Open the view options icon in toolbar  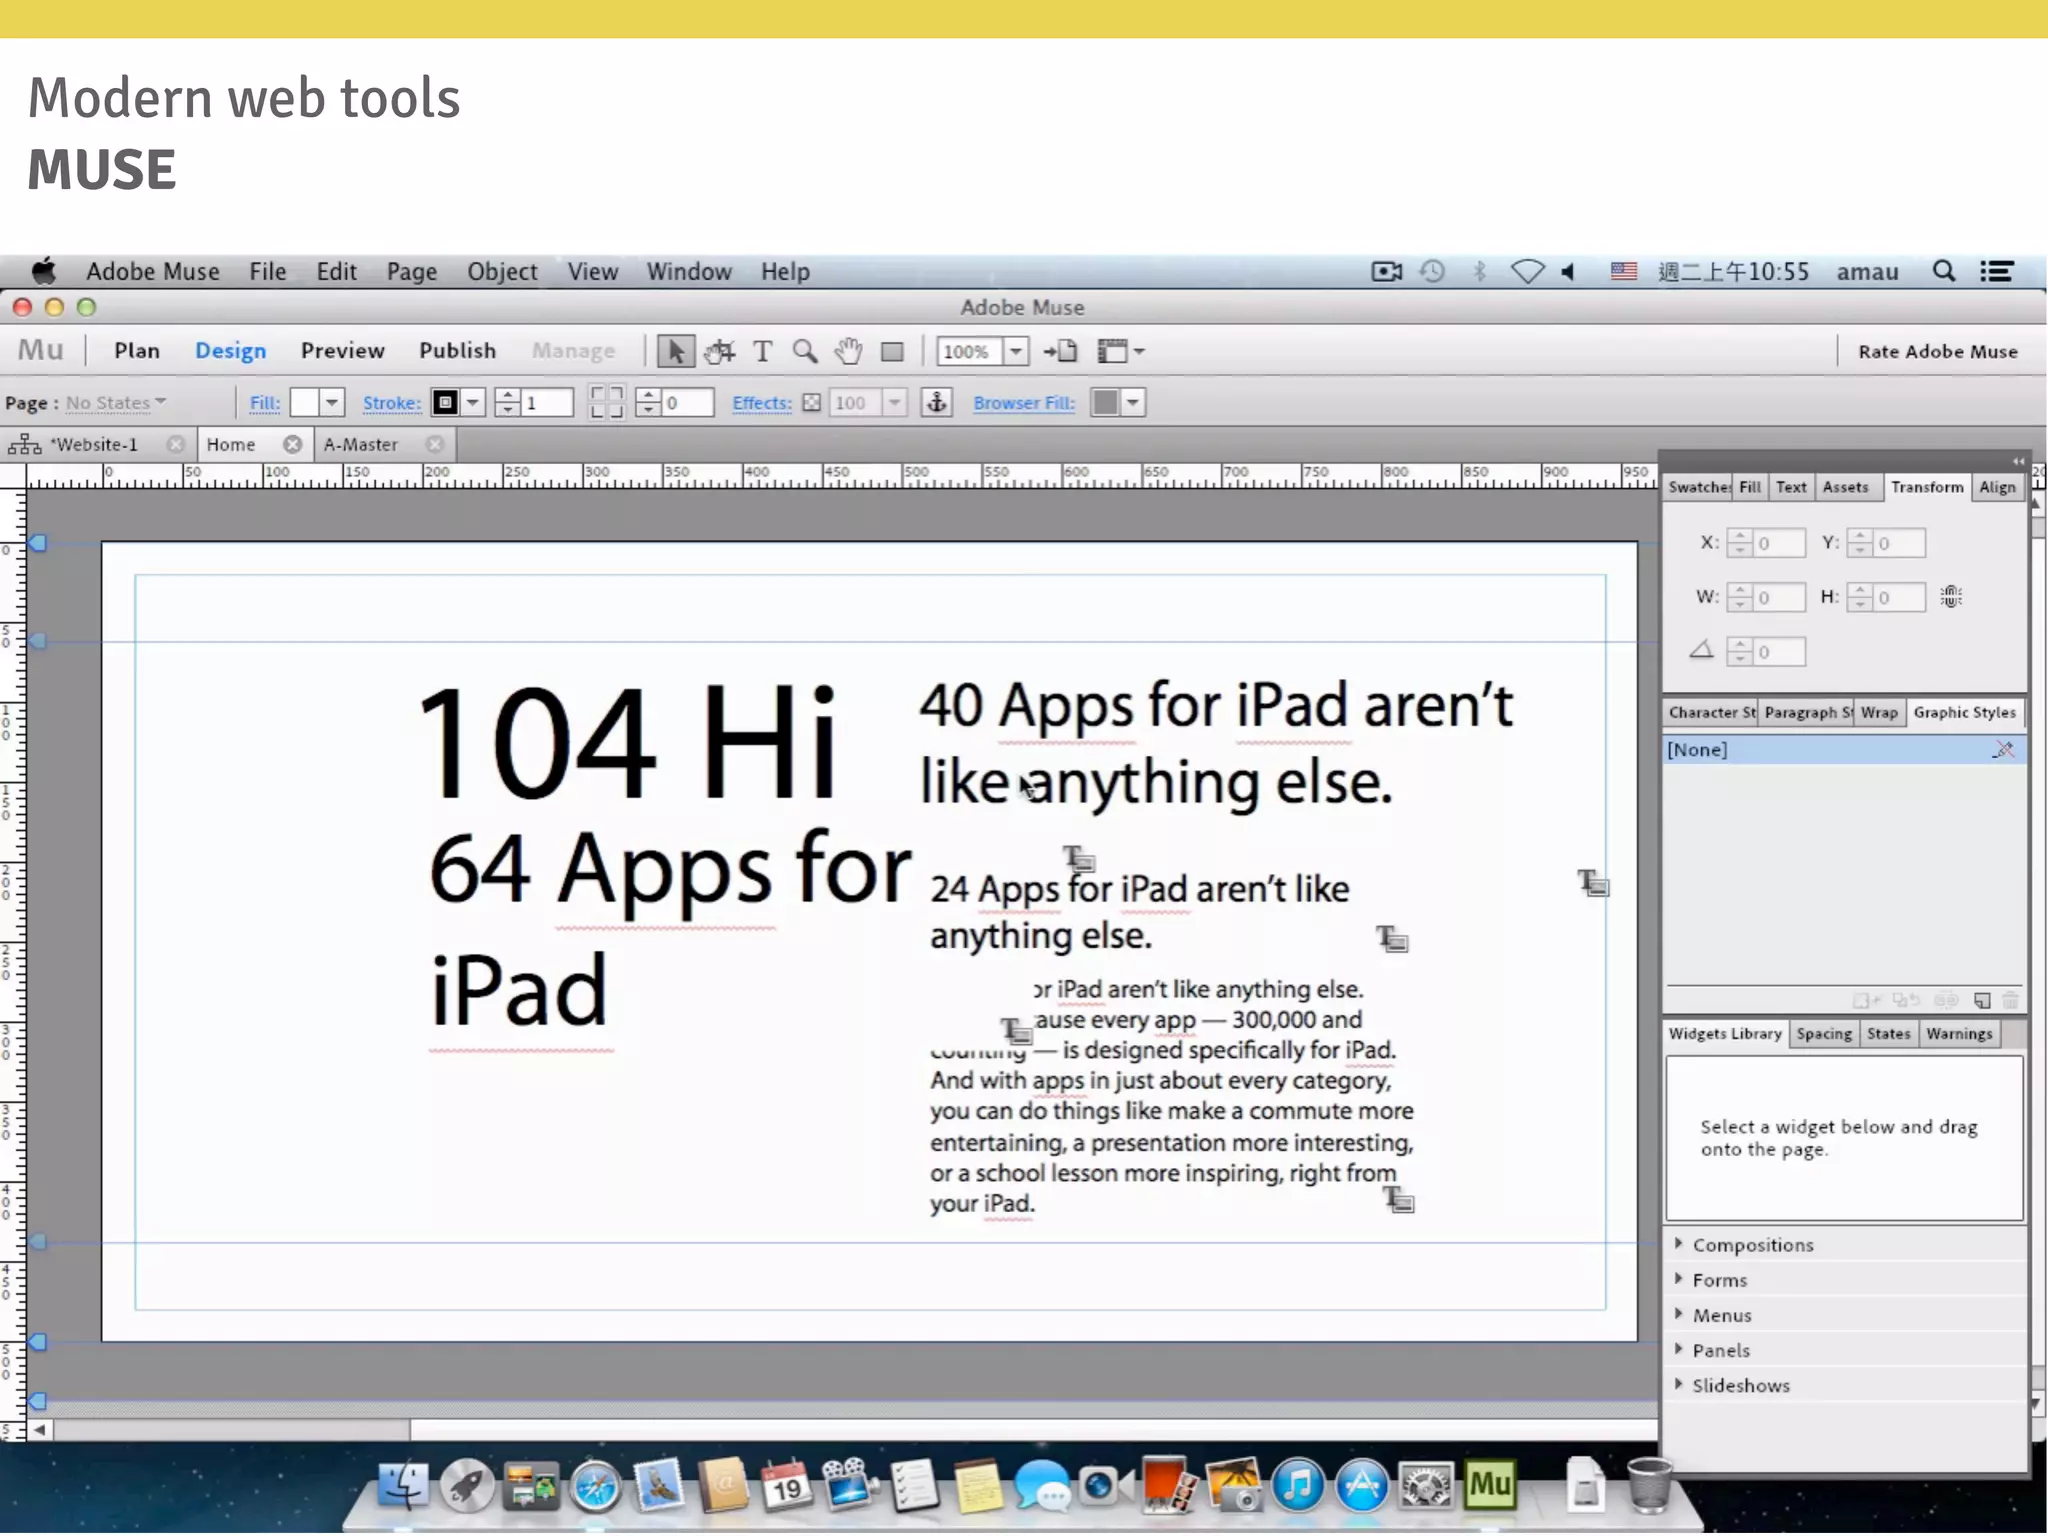pos(1120,351)
